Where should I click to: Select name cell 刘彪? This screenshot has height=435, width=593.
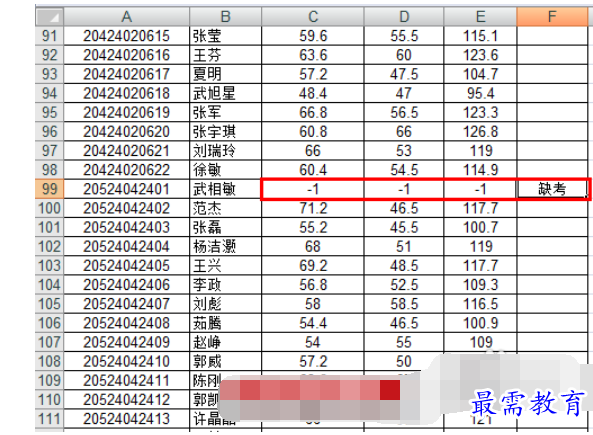click(x=225, y=304)
